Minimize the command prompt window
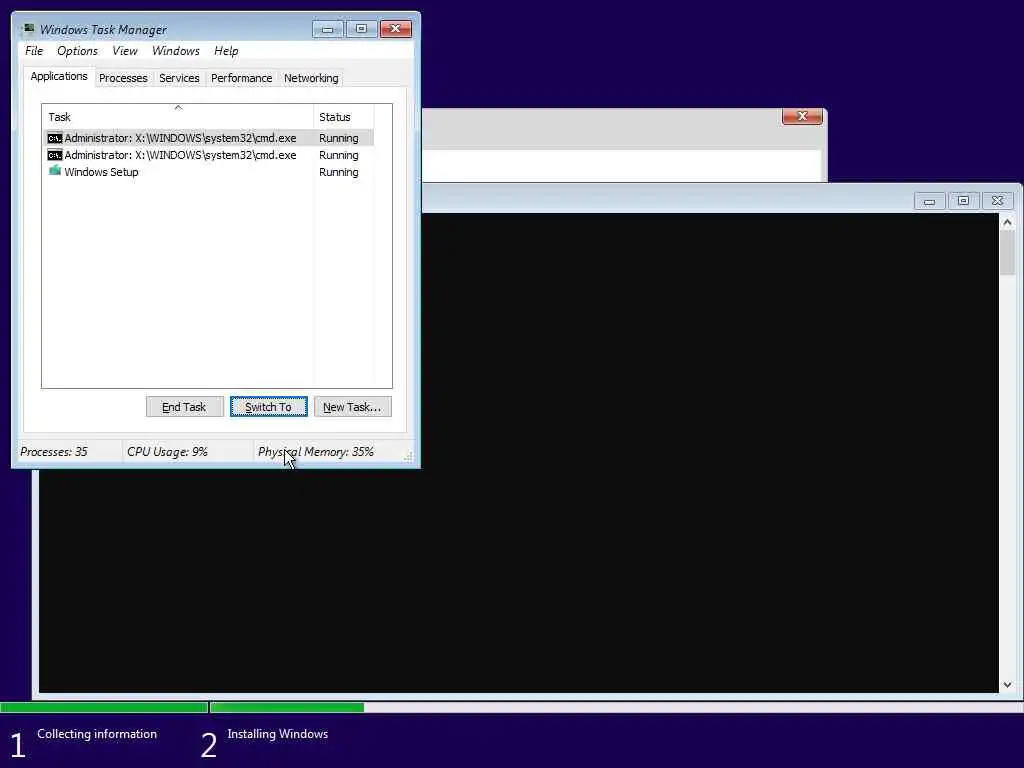 point(929,201)
